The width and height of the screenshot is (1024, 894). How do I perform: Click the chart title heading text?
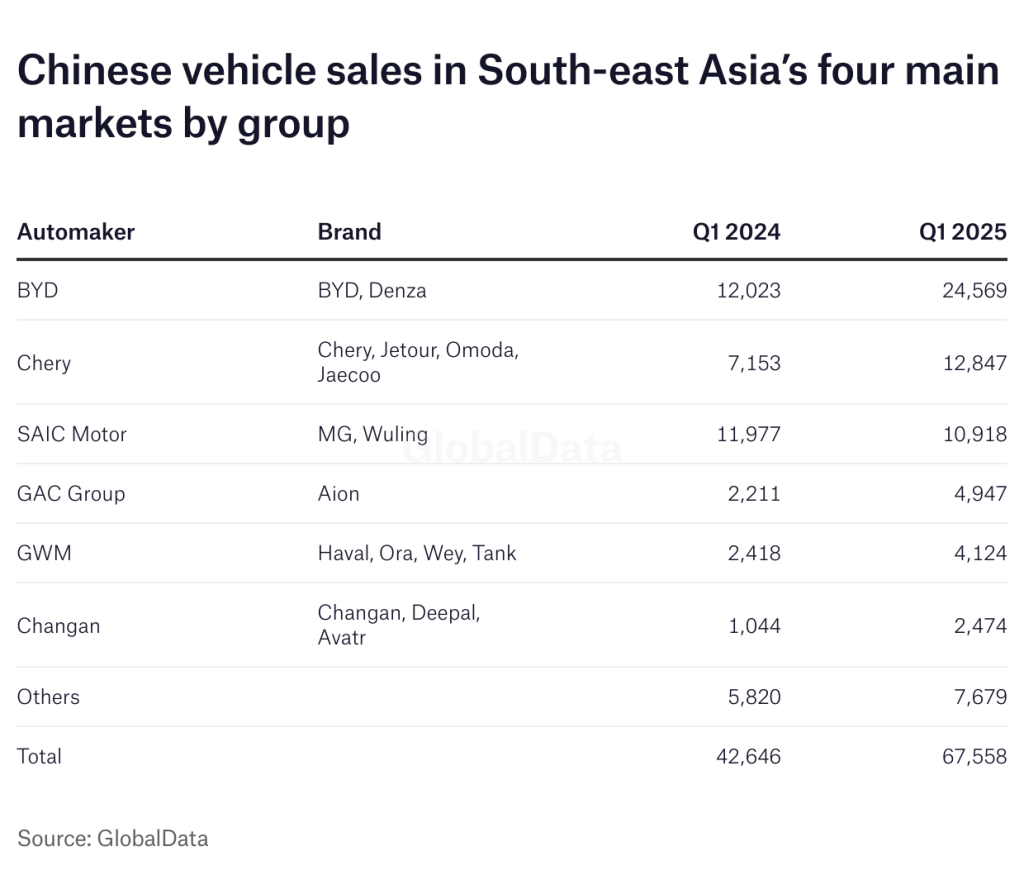pos(508,96)
